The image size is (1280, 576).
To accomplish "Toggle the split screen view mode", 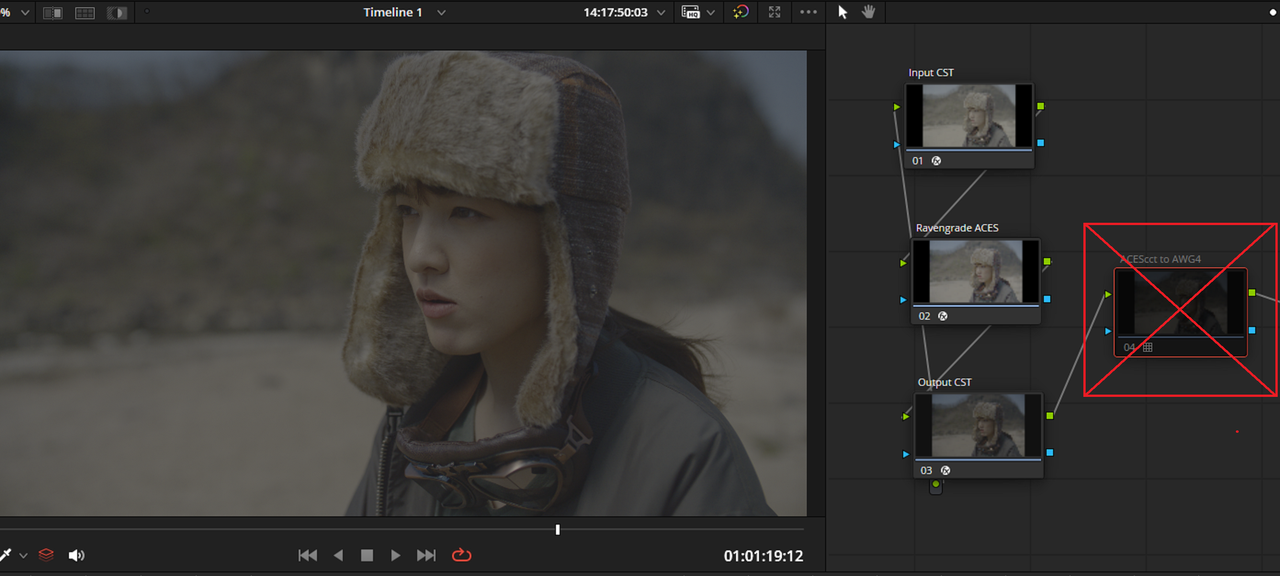I will coord(85,13).
